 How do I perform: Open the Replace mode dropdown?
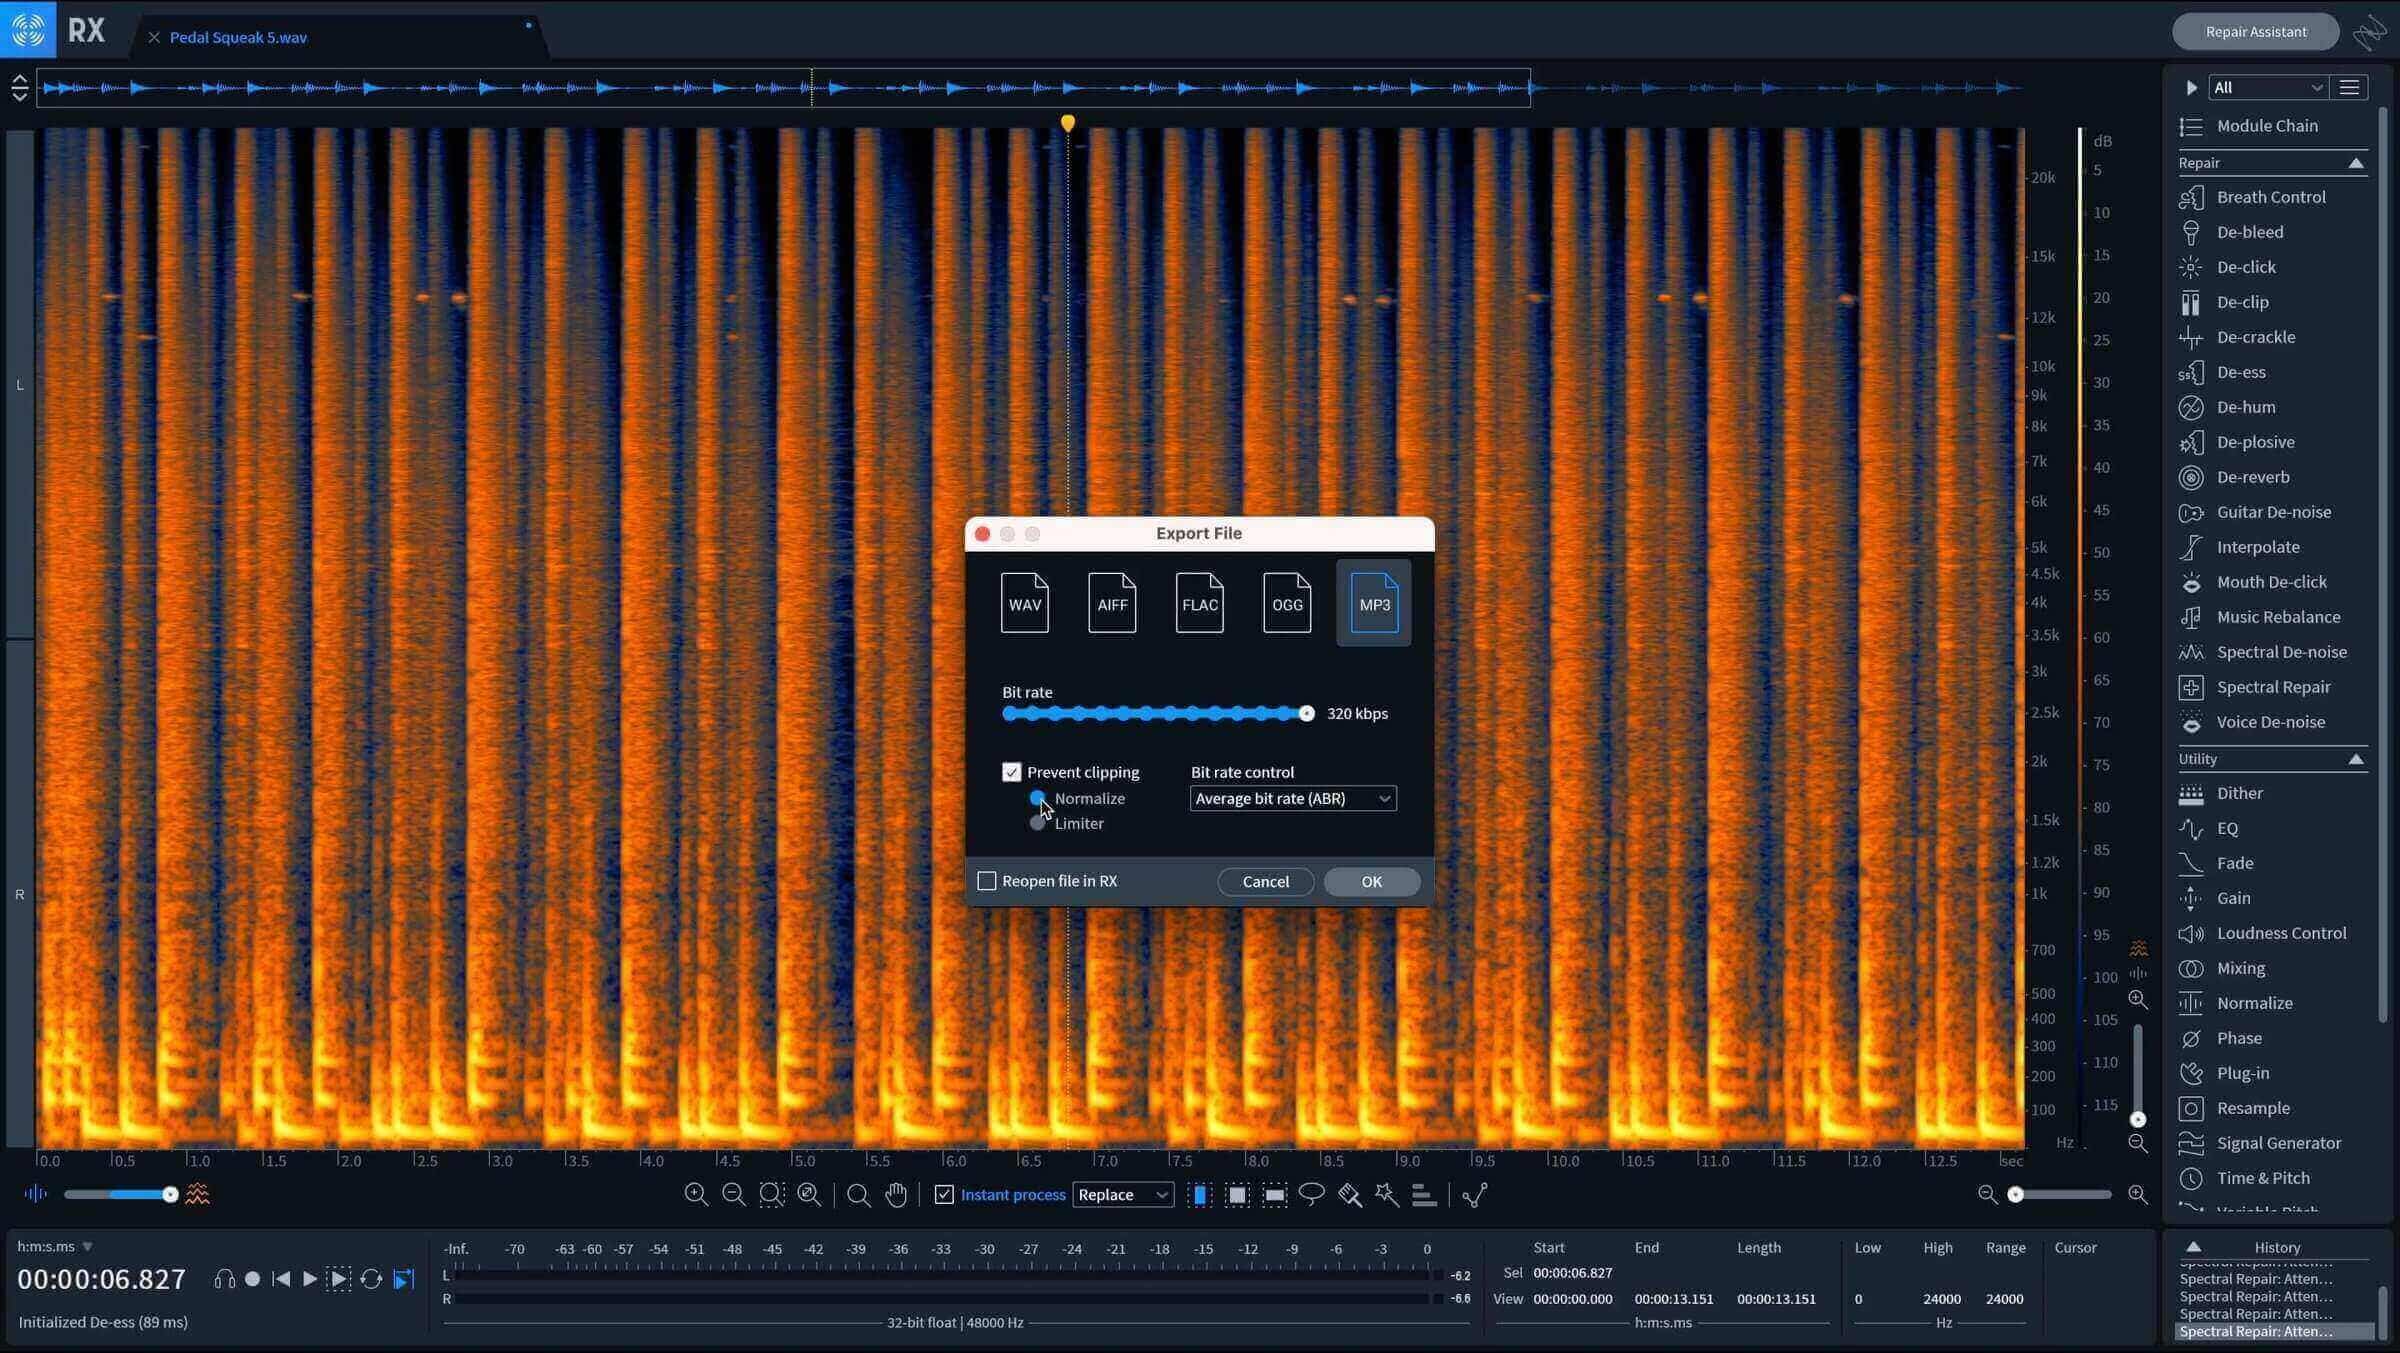coord(1122,1195)
